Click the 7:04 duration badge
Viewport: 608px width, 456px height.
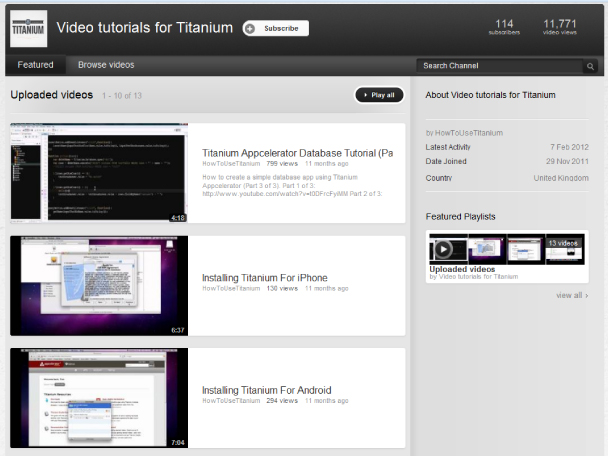tap(178, 442)
